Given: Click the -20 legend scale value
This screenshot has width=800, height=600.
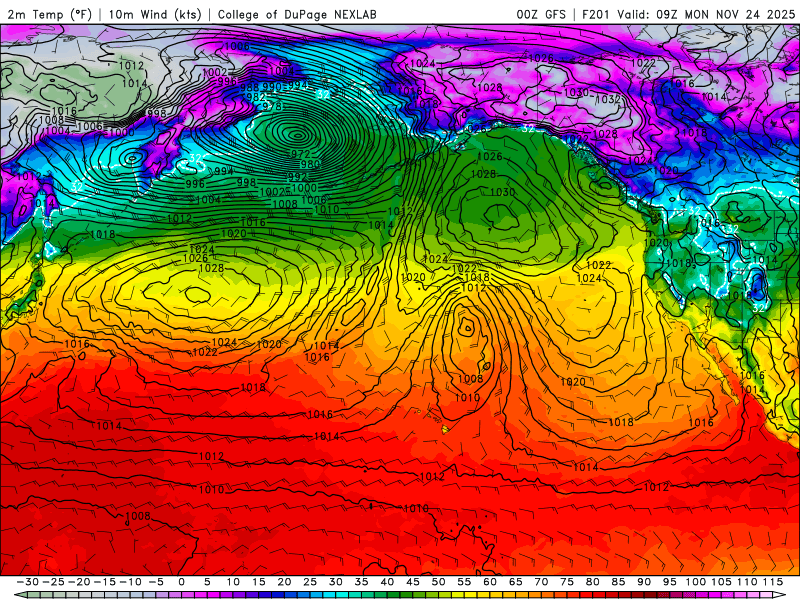Looking at the screenshot, I should (79, 582).
